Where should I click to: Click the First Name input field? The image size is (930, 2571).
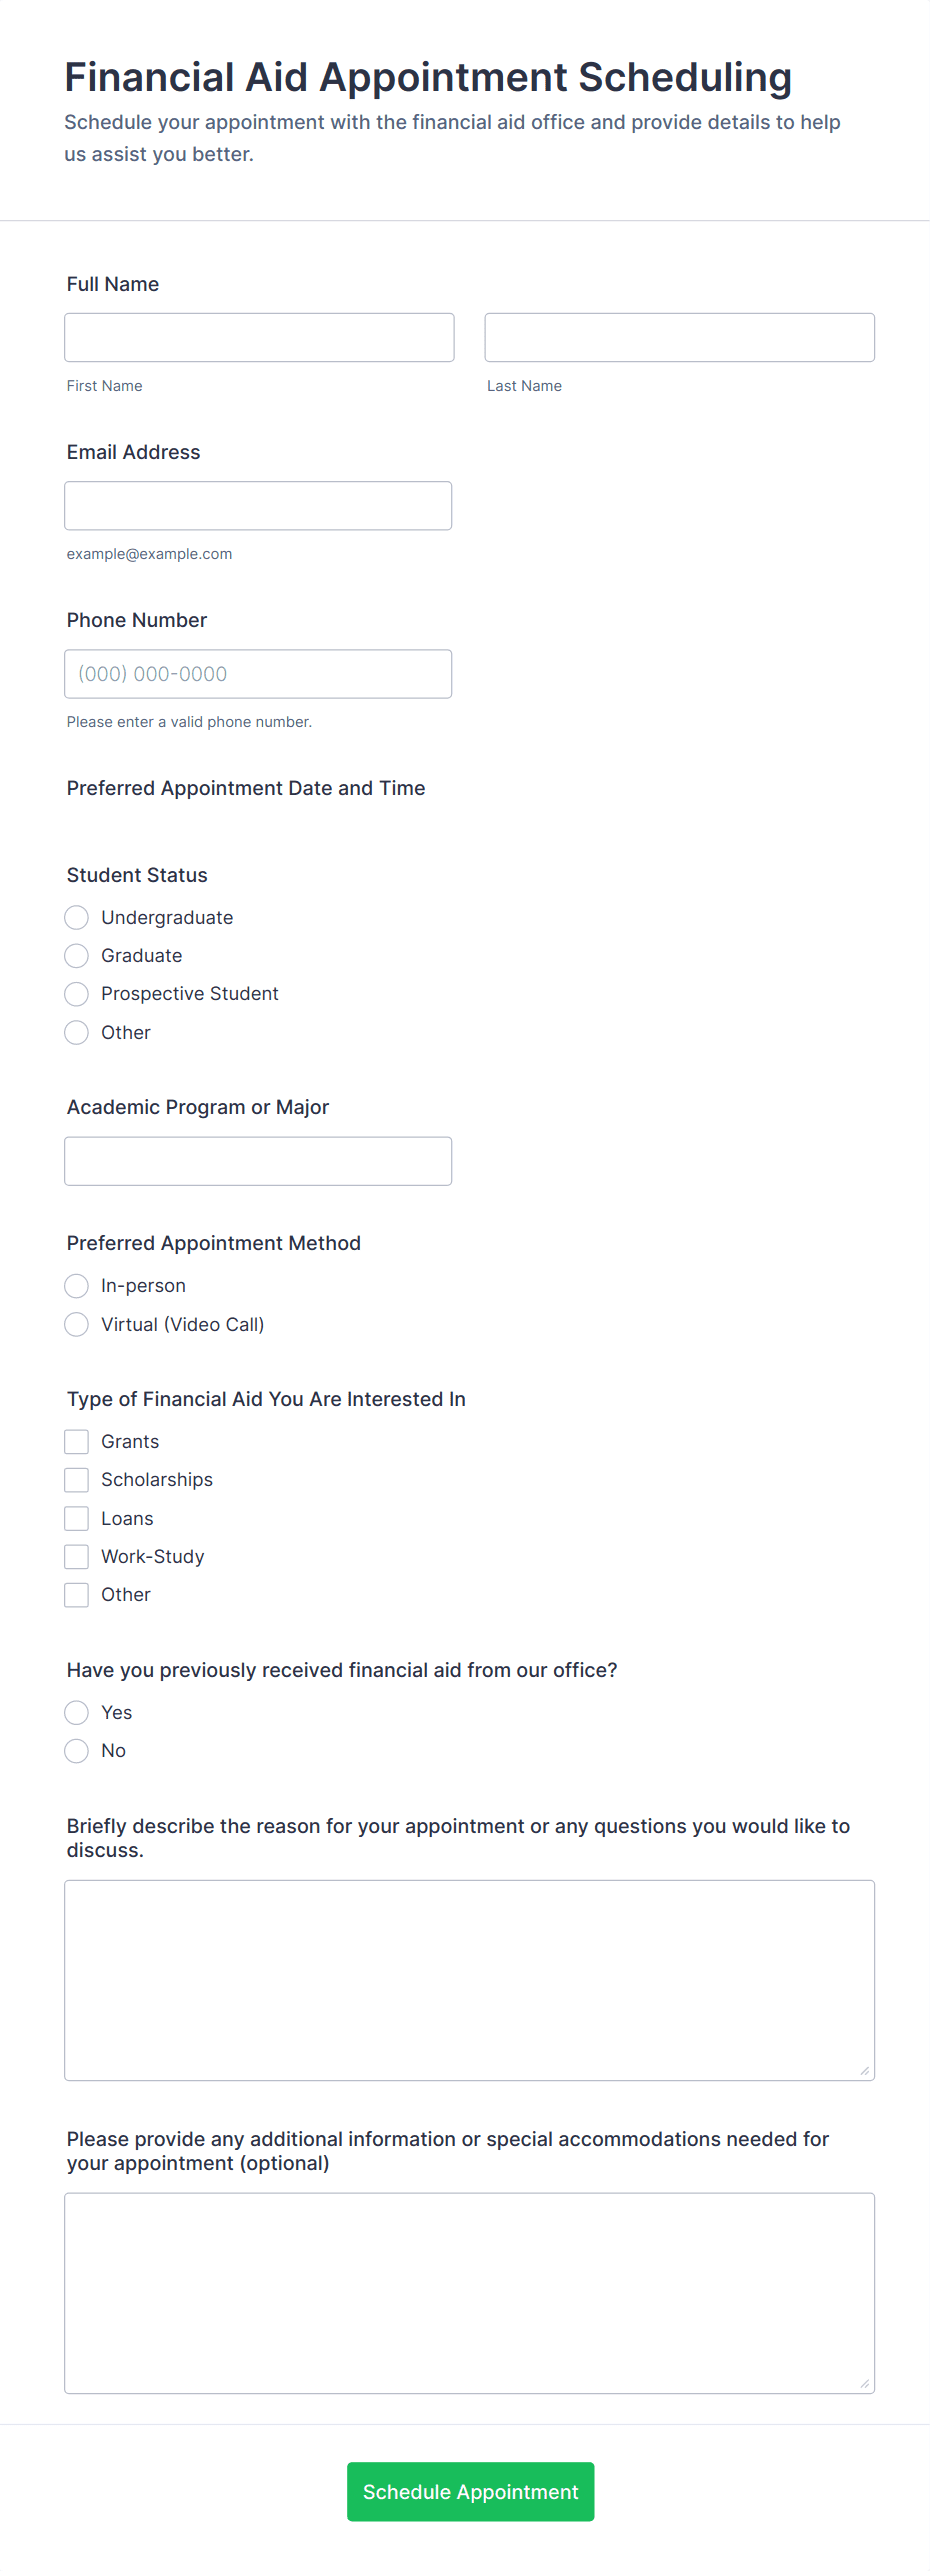coord(259,338)
